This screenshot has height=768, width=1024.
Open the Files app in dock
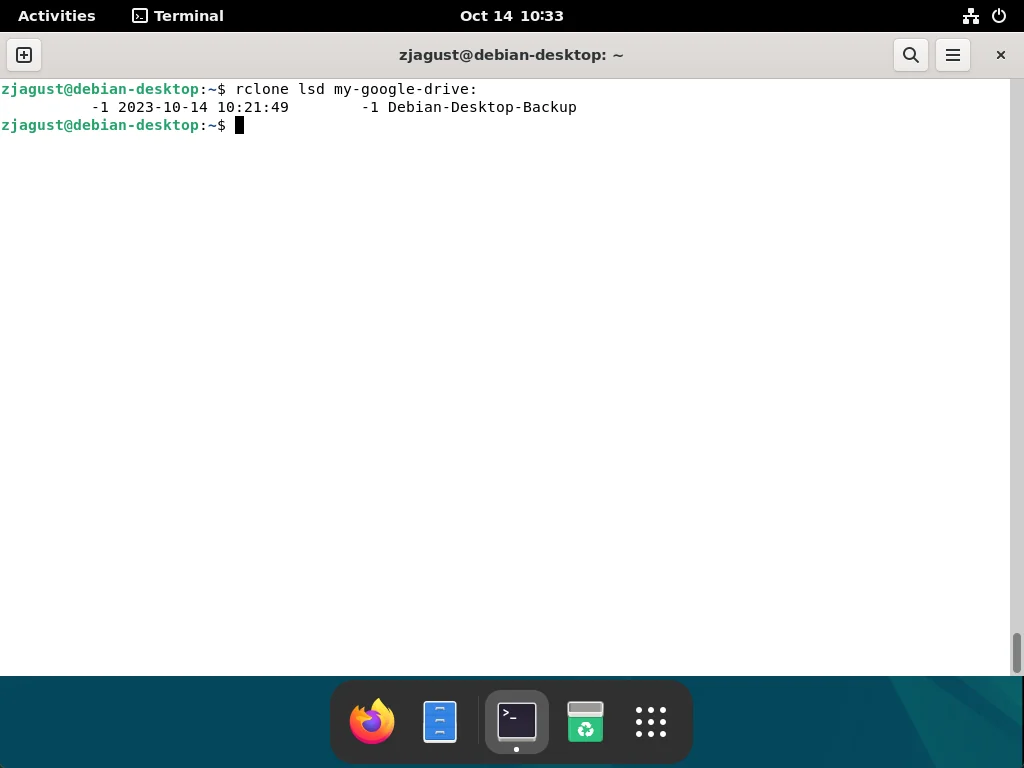440,722
